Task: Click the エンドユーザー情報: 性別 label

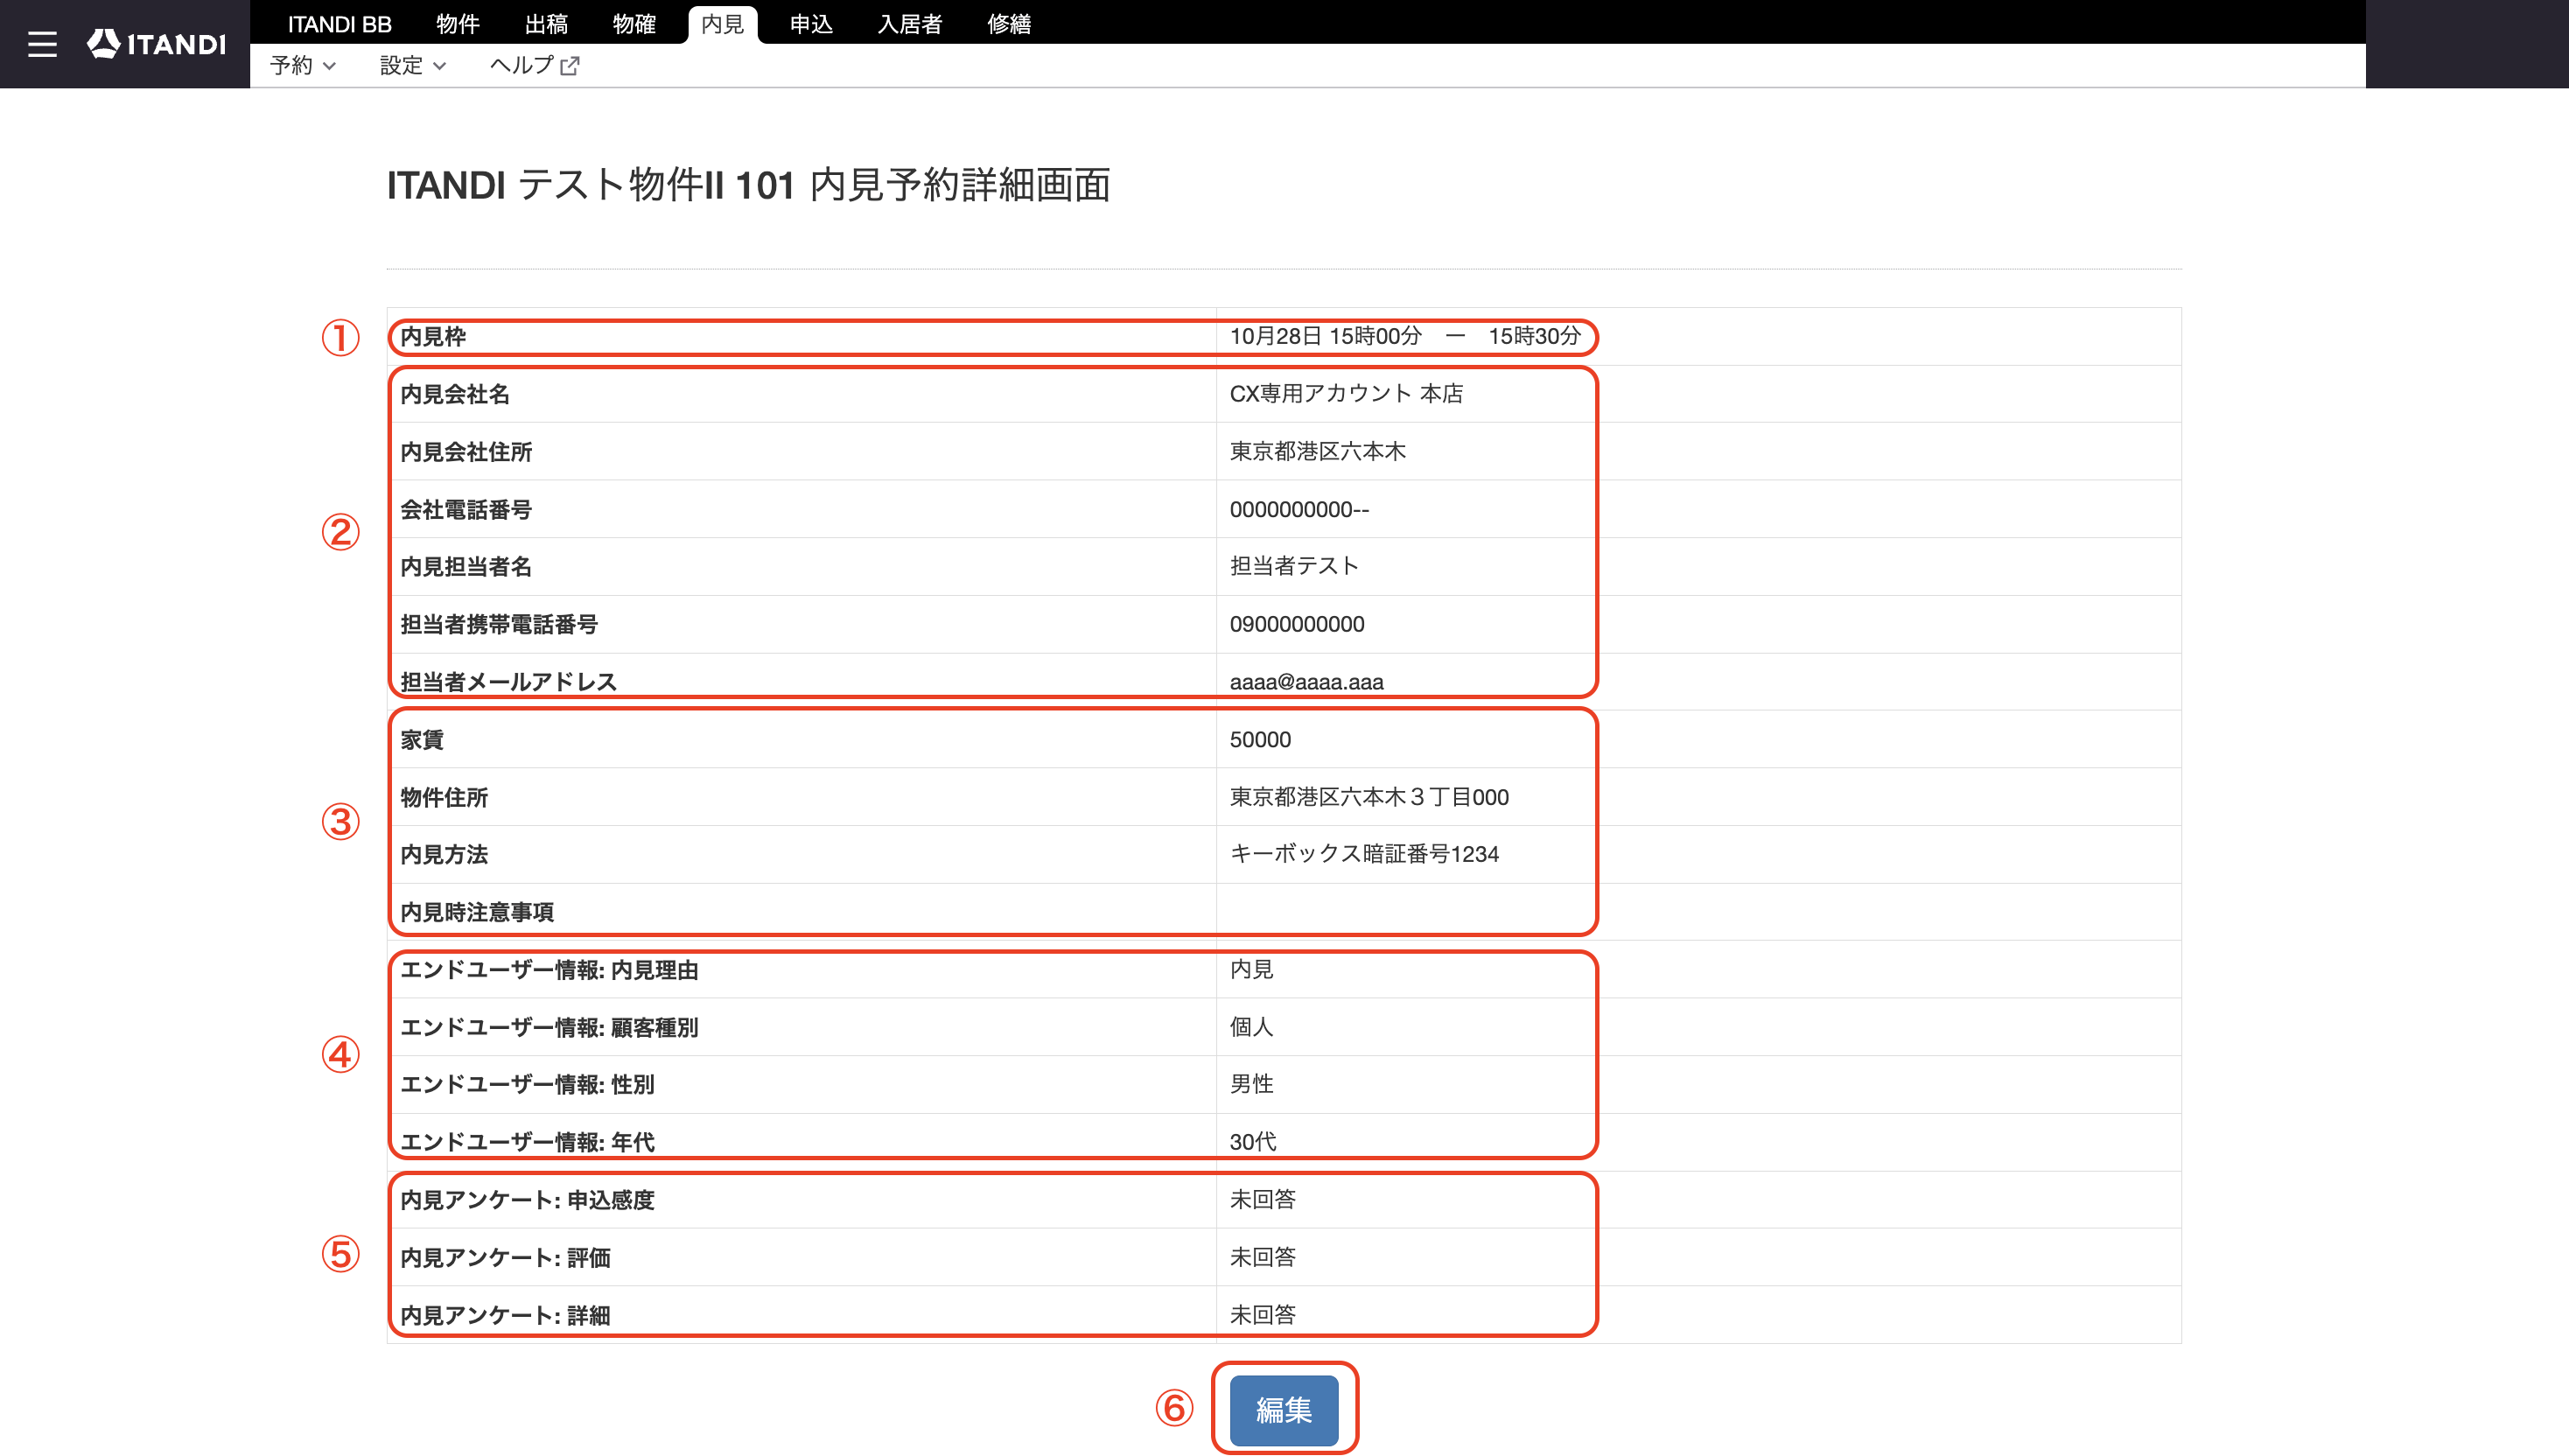Action: [527, 1085]
